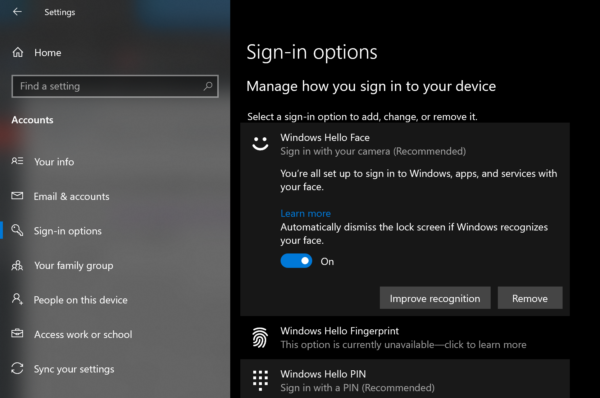Expand the Windows Hello PIN option
The height and width of the screenshot is (398, 600).
tap(405, 379)
